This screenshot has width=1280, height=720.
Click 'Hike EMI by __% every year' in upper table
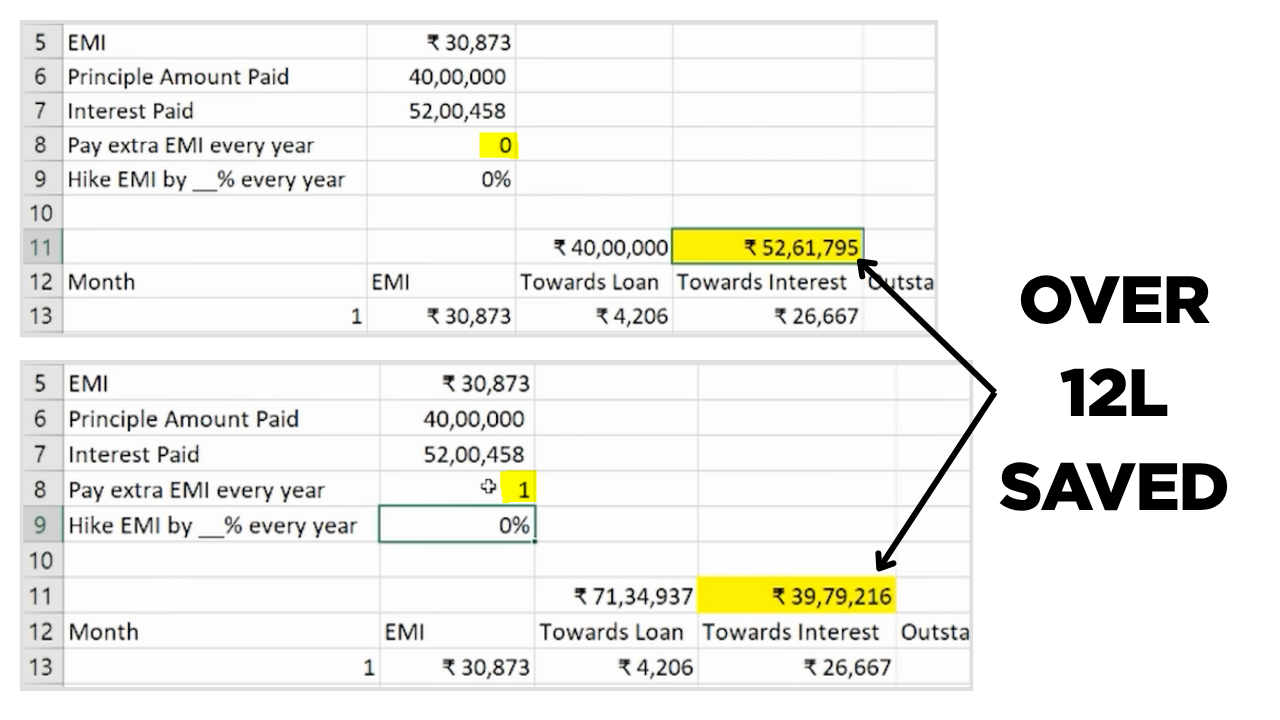click(x=205, y=180)
